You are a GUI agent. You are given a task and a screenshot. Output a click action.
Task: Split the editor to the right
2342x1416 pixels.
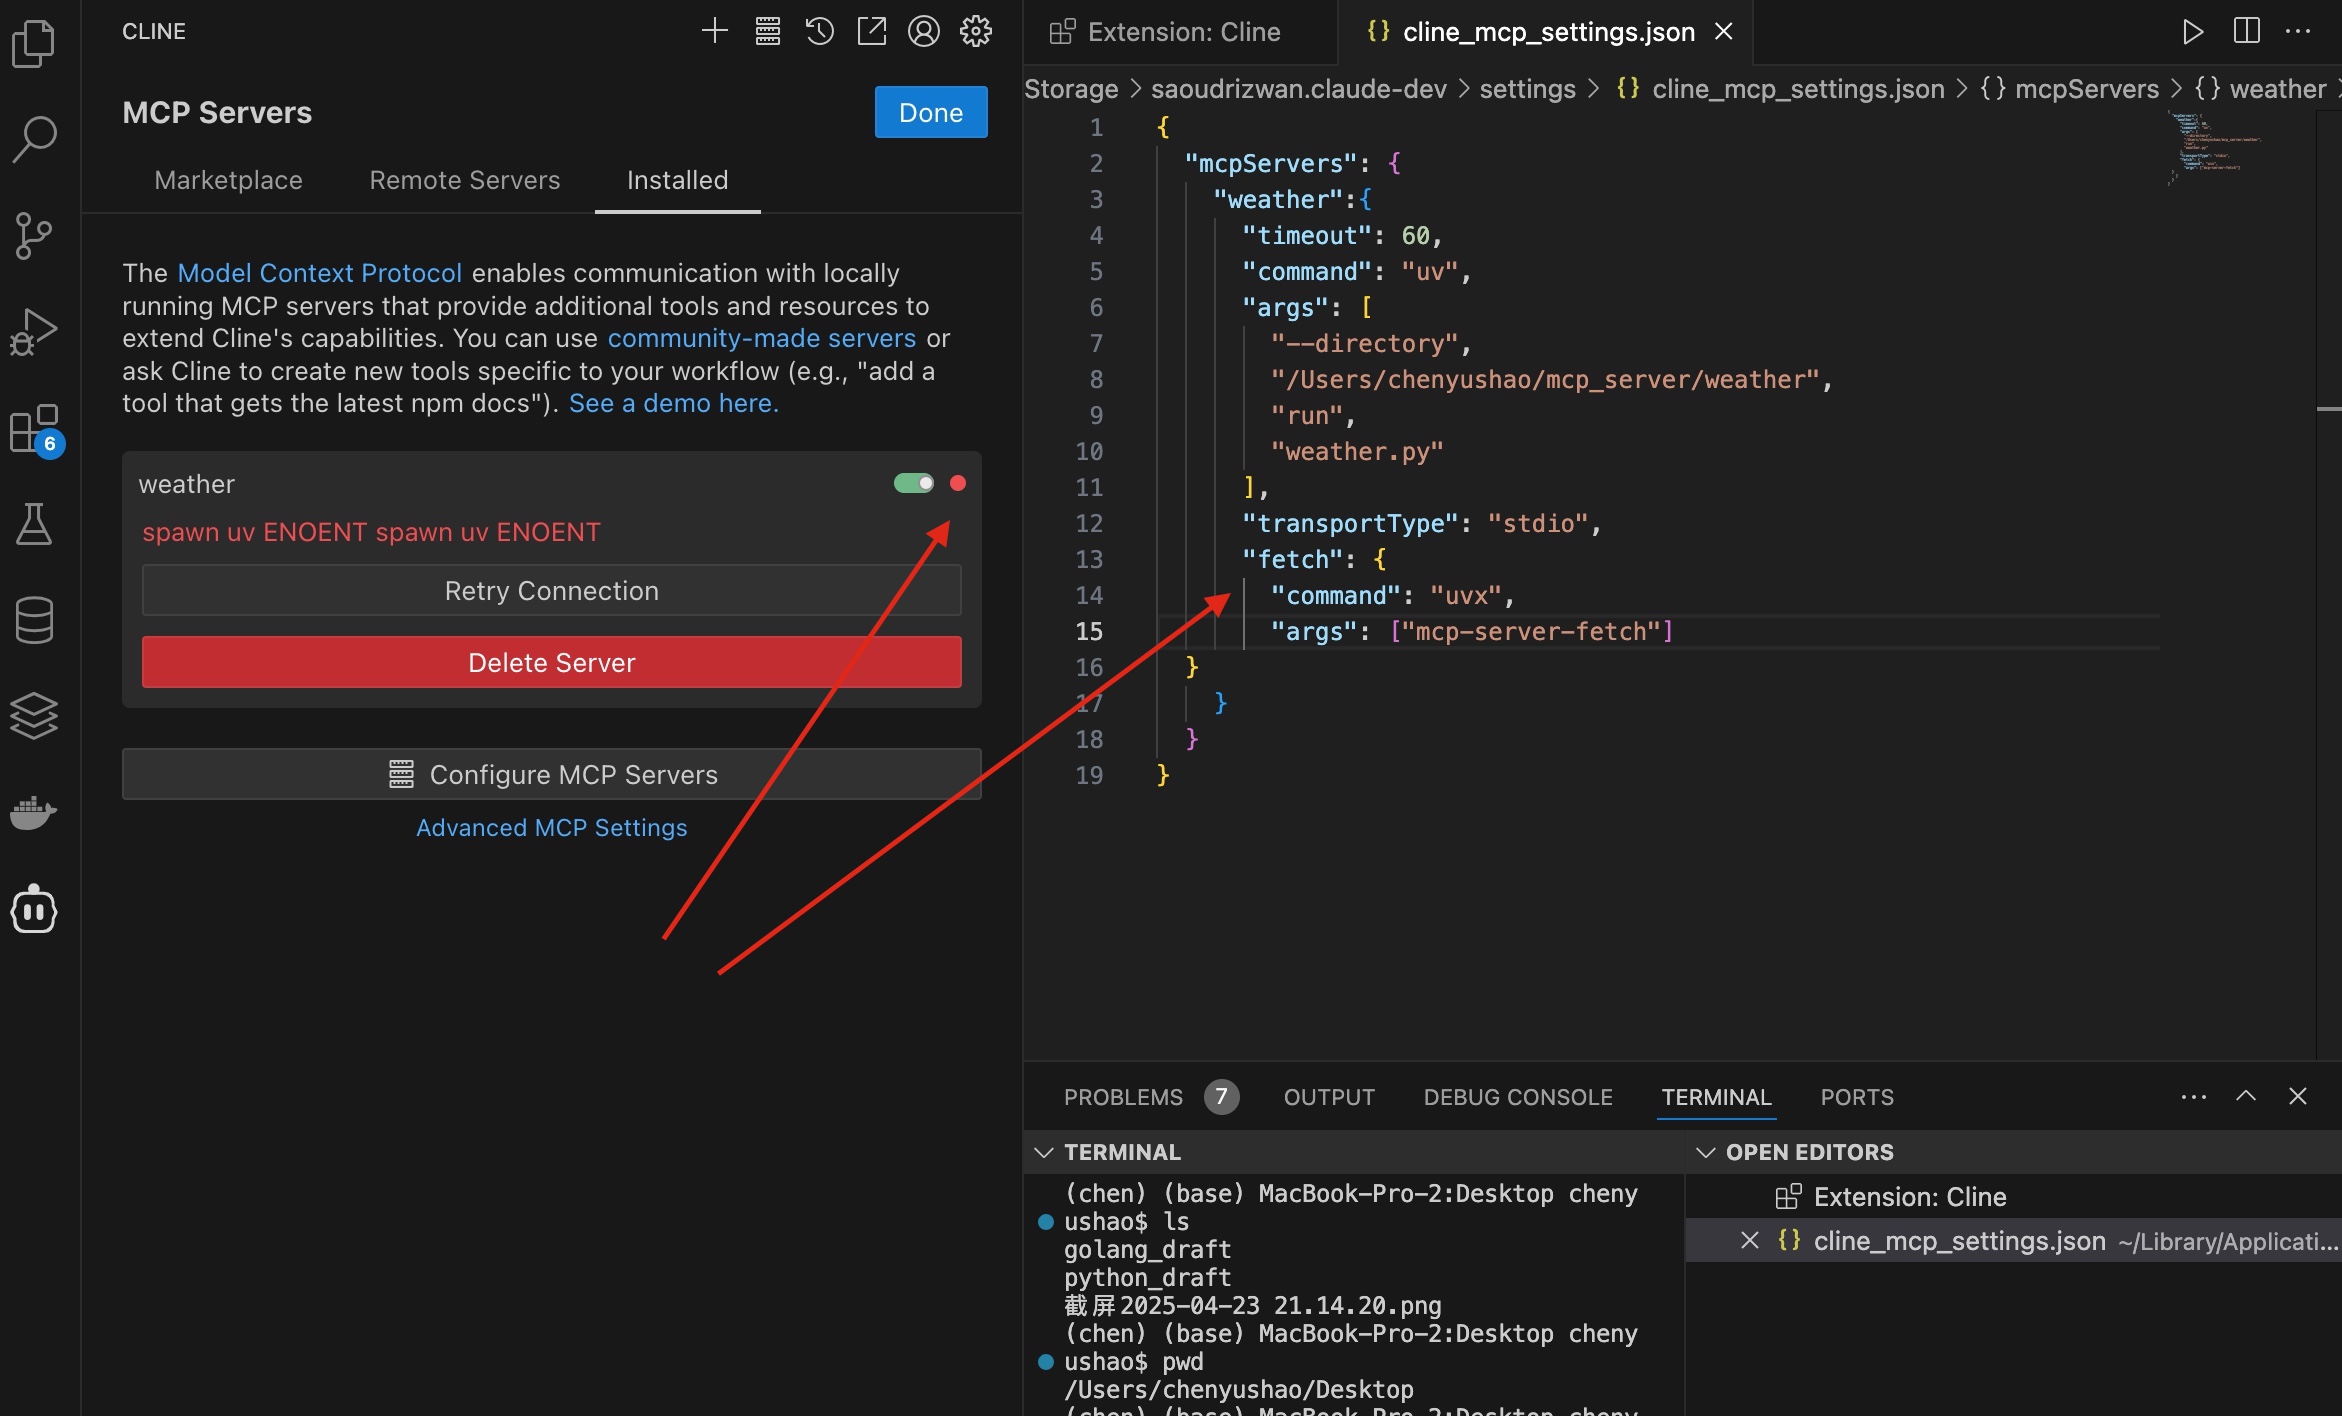[2246, 31]
